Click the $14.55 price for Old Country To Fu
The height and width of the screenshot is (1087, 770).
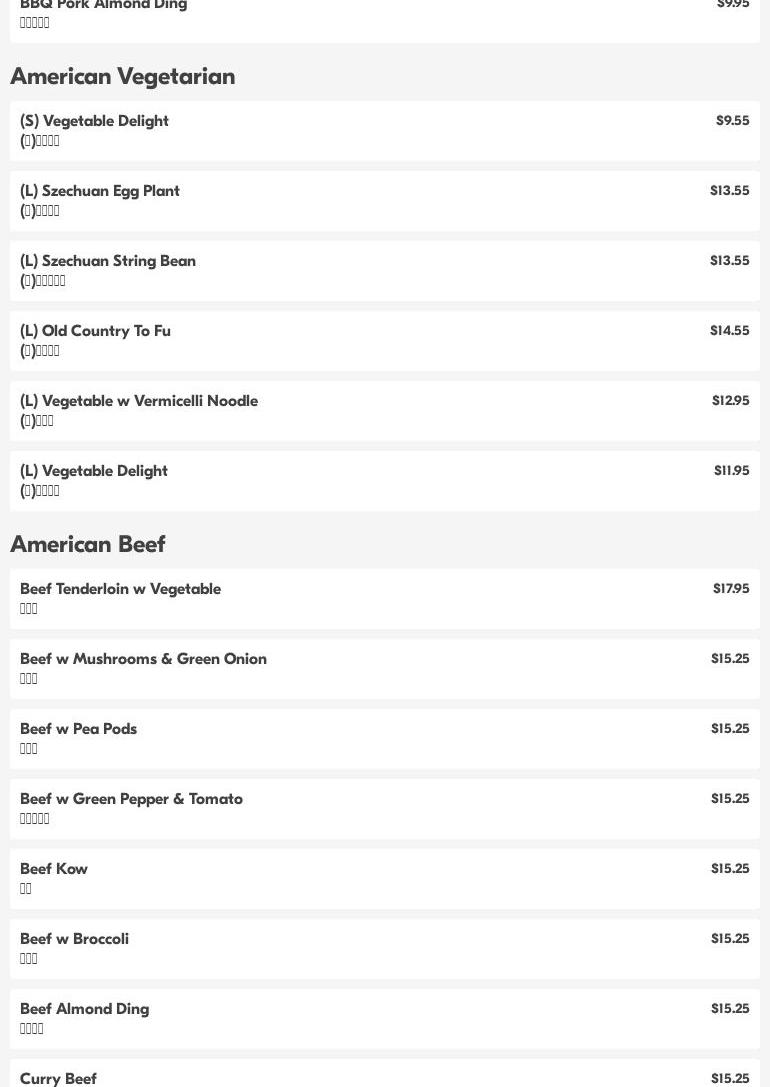pyautogui.click(x=729, y=331)
